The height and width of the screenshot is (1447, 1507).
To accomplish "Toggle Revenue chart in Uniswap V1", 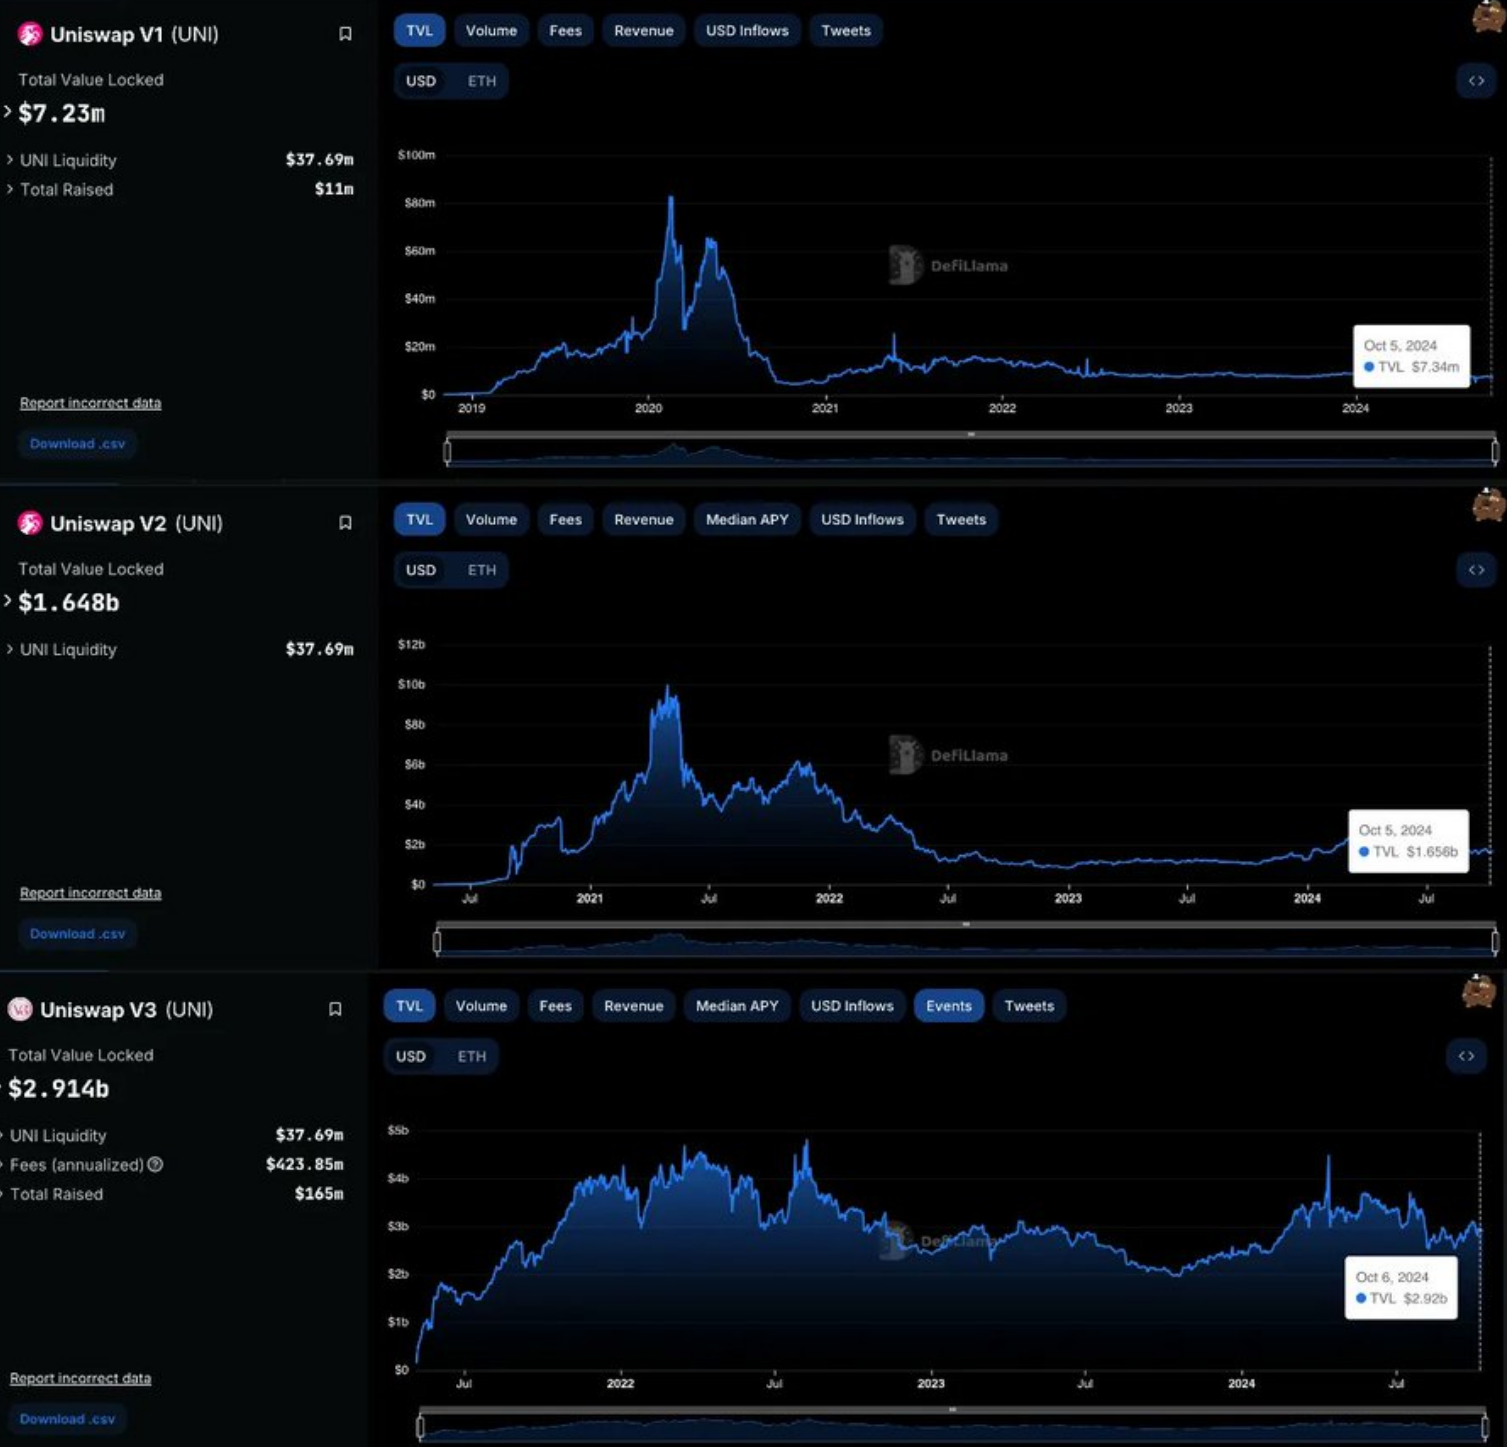I will coord(643,31).
